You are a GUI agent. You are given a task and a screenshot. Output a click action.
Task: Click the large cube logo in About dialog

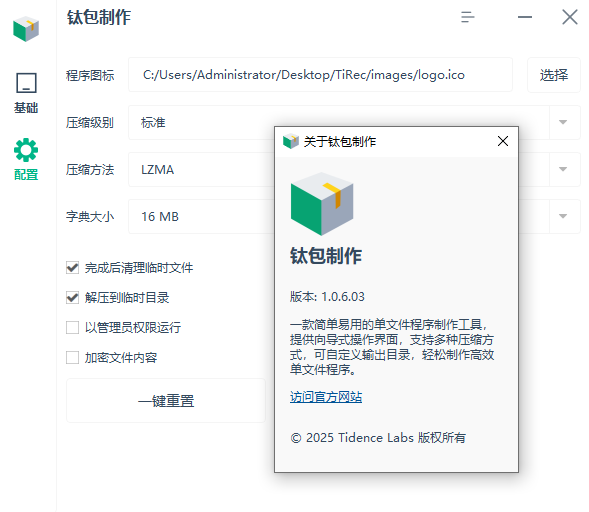(322, 204)
